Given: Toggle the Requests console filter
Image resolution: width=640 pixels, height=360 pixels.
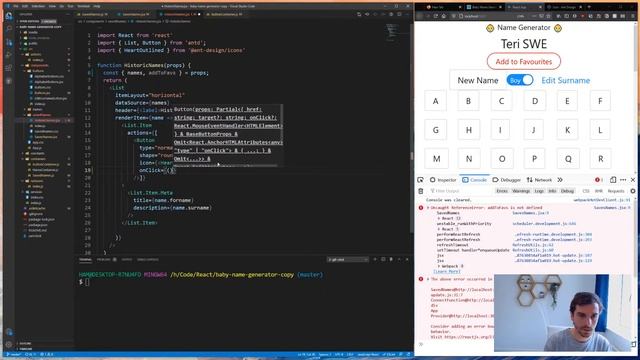Looking at the screenshot, I should [x=616, y=191].
